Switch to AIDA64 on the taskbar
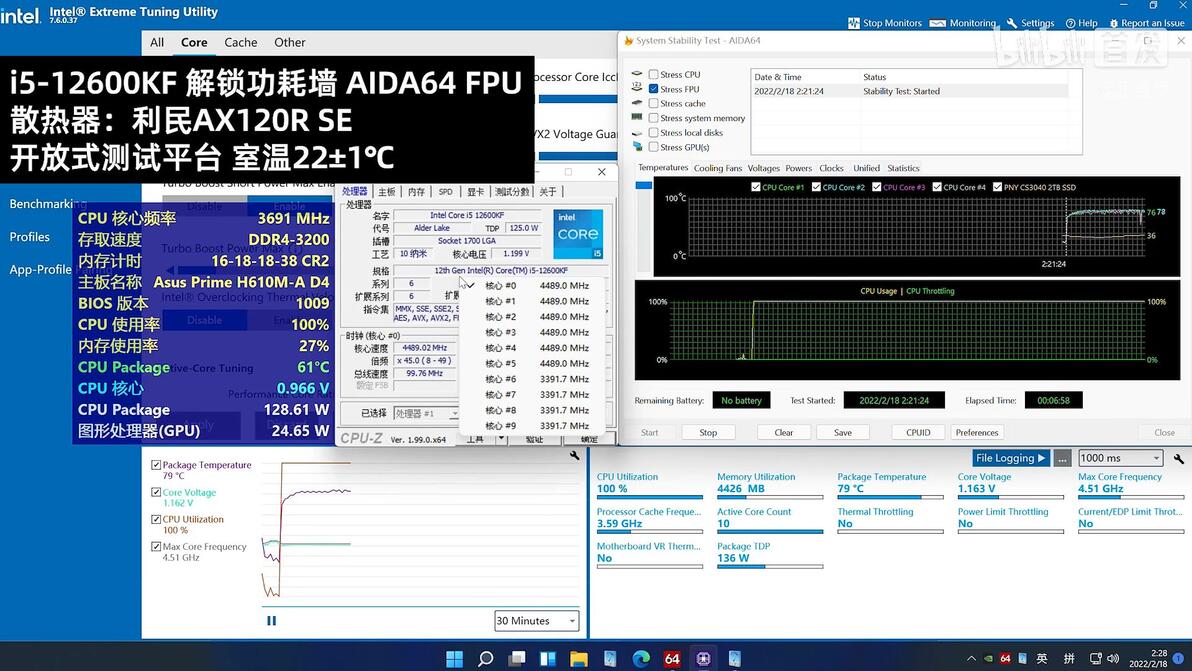This screenshot has width=1192, height=671. click(x=672, y=659)
